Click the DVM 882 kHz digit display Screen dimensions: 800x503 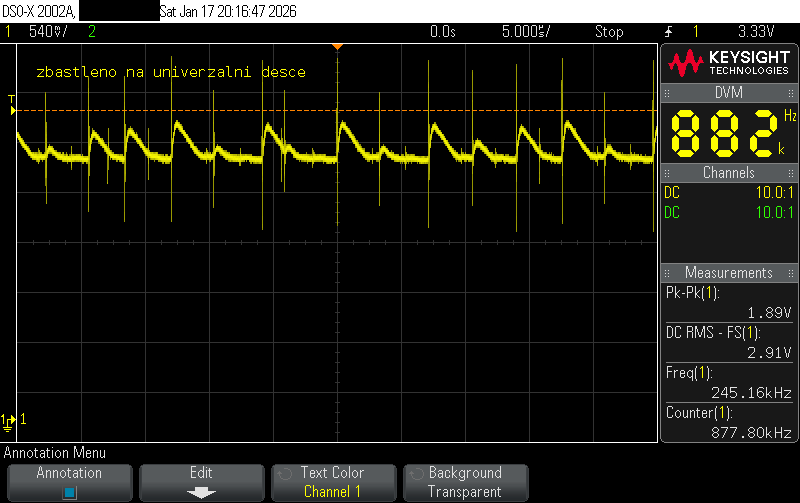[727, 133]
